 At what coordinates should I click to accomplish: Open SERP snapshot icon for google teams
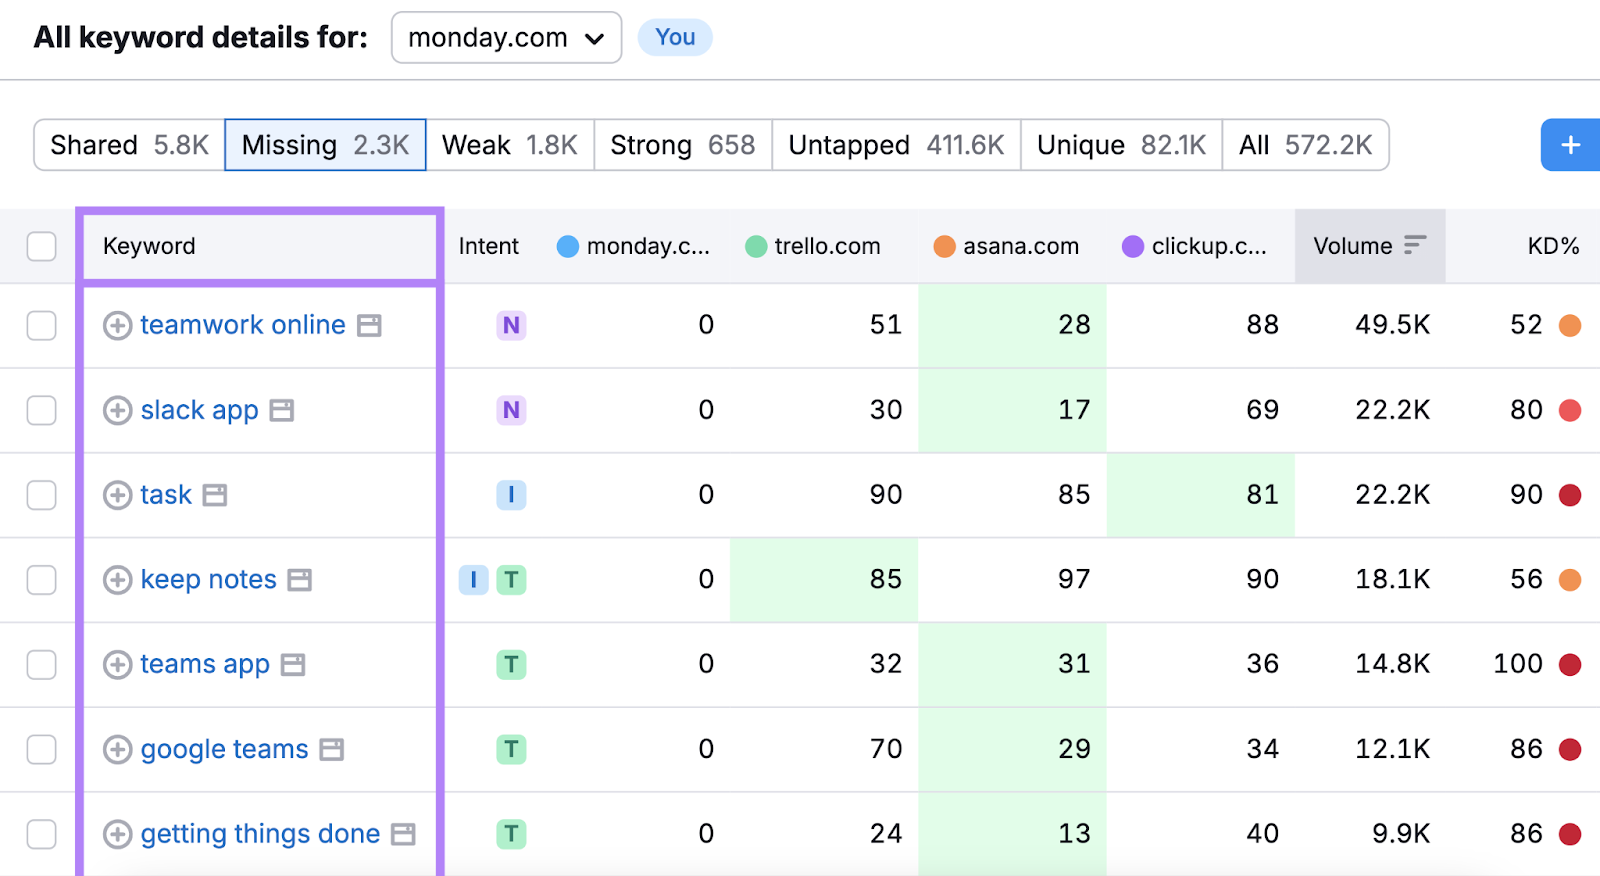pos(332,750)
